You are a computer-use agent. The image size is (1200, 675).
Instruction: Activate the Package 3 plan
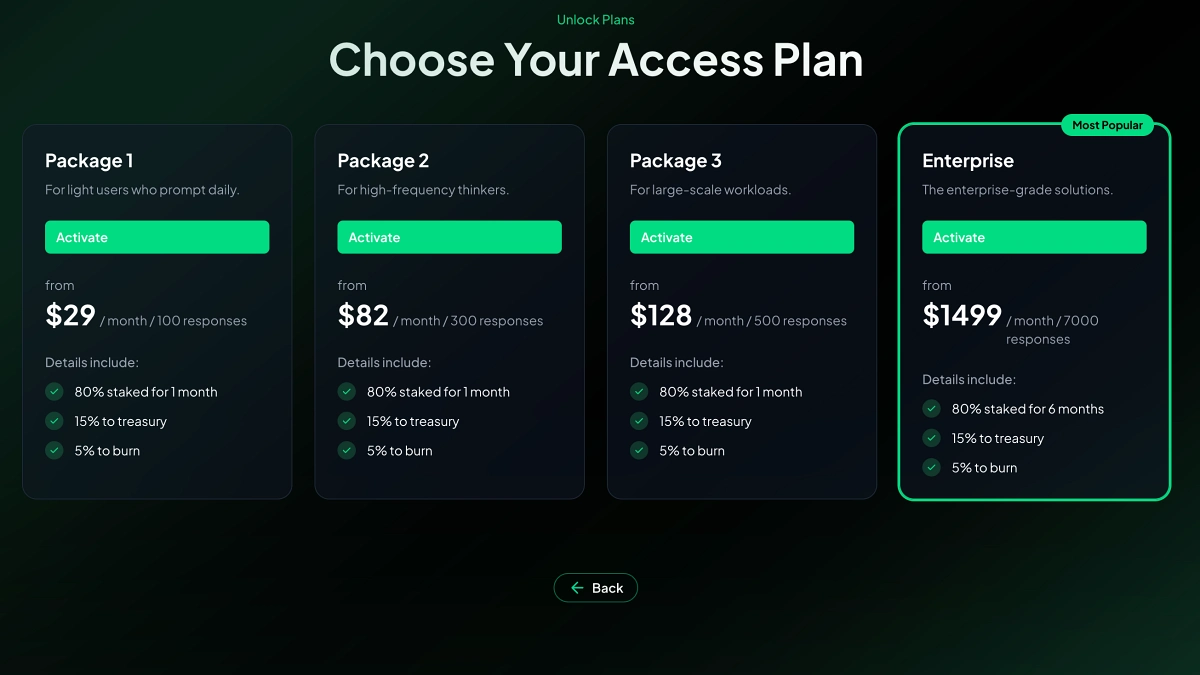point(741,237)
